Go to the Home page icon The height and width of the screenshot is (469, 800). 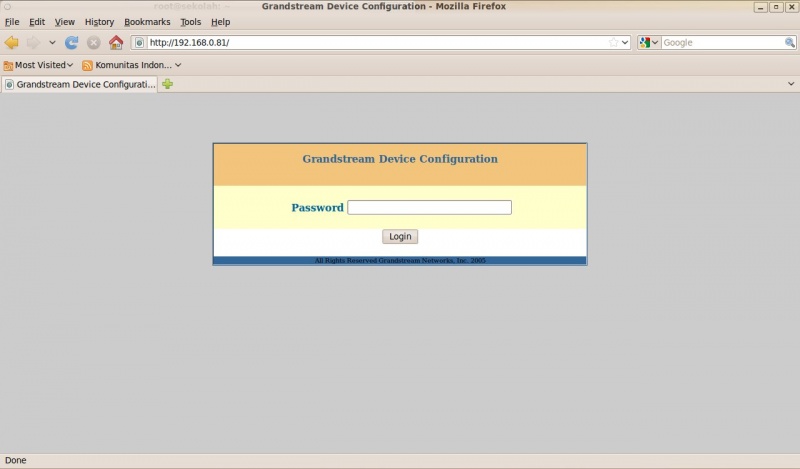click(x=116, y=43)
